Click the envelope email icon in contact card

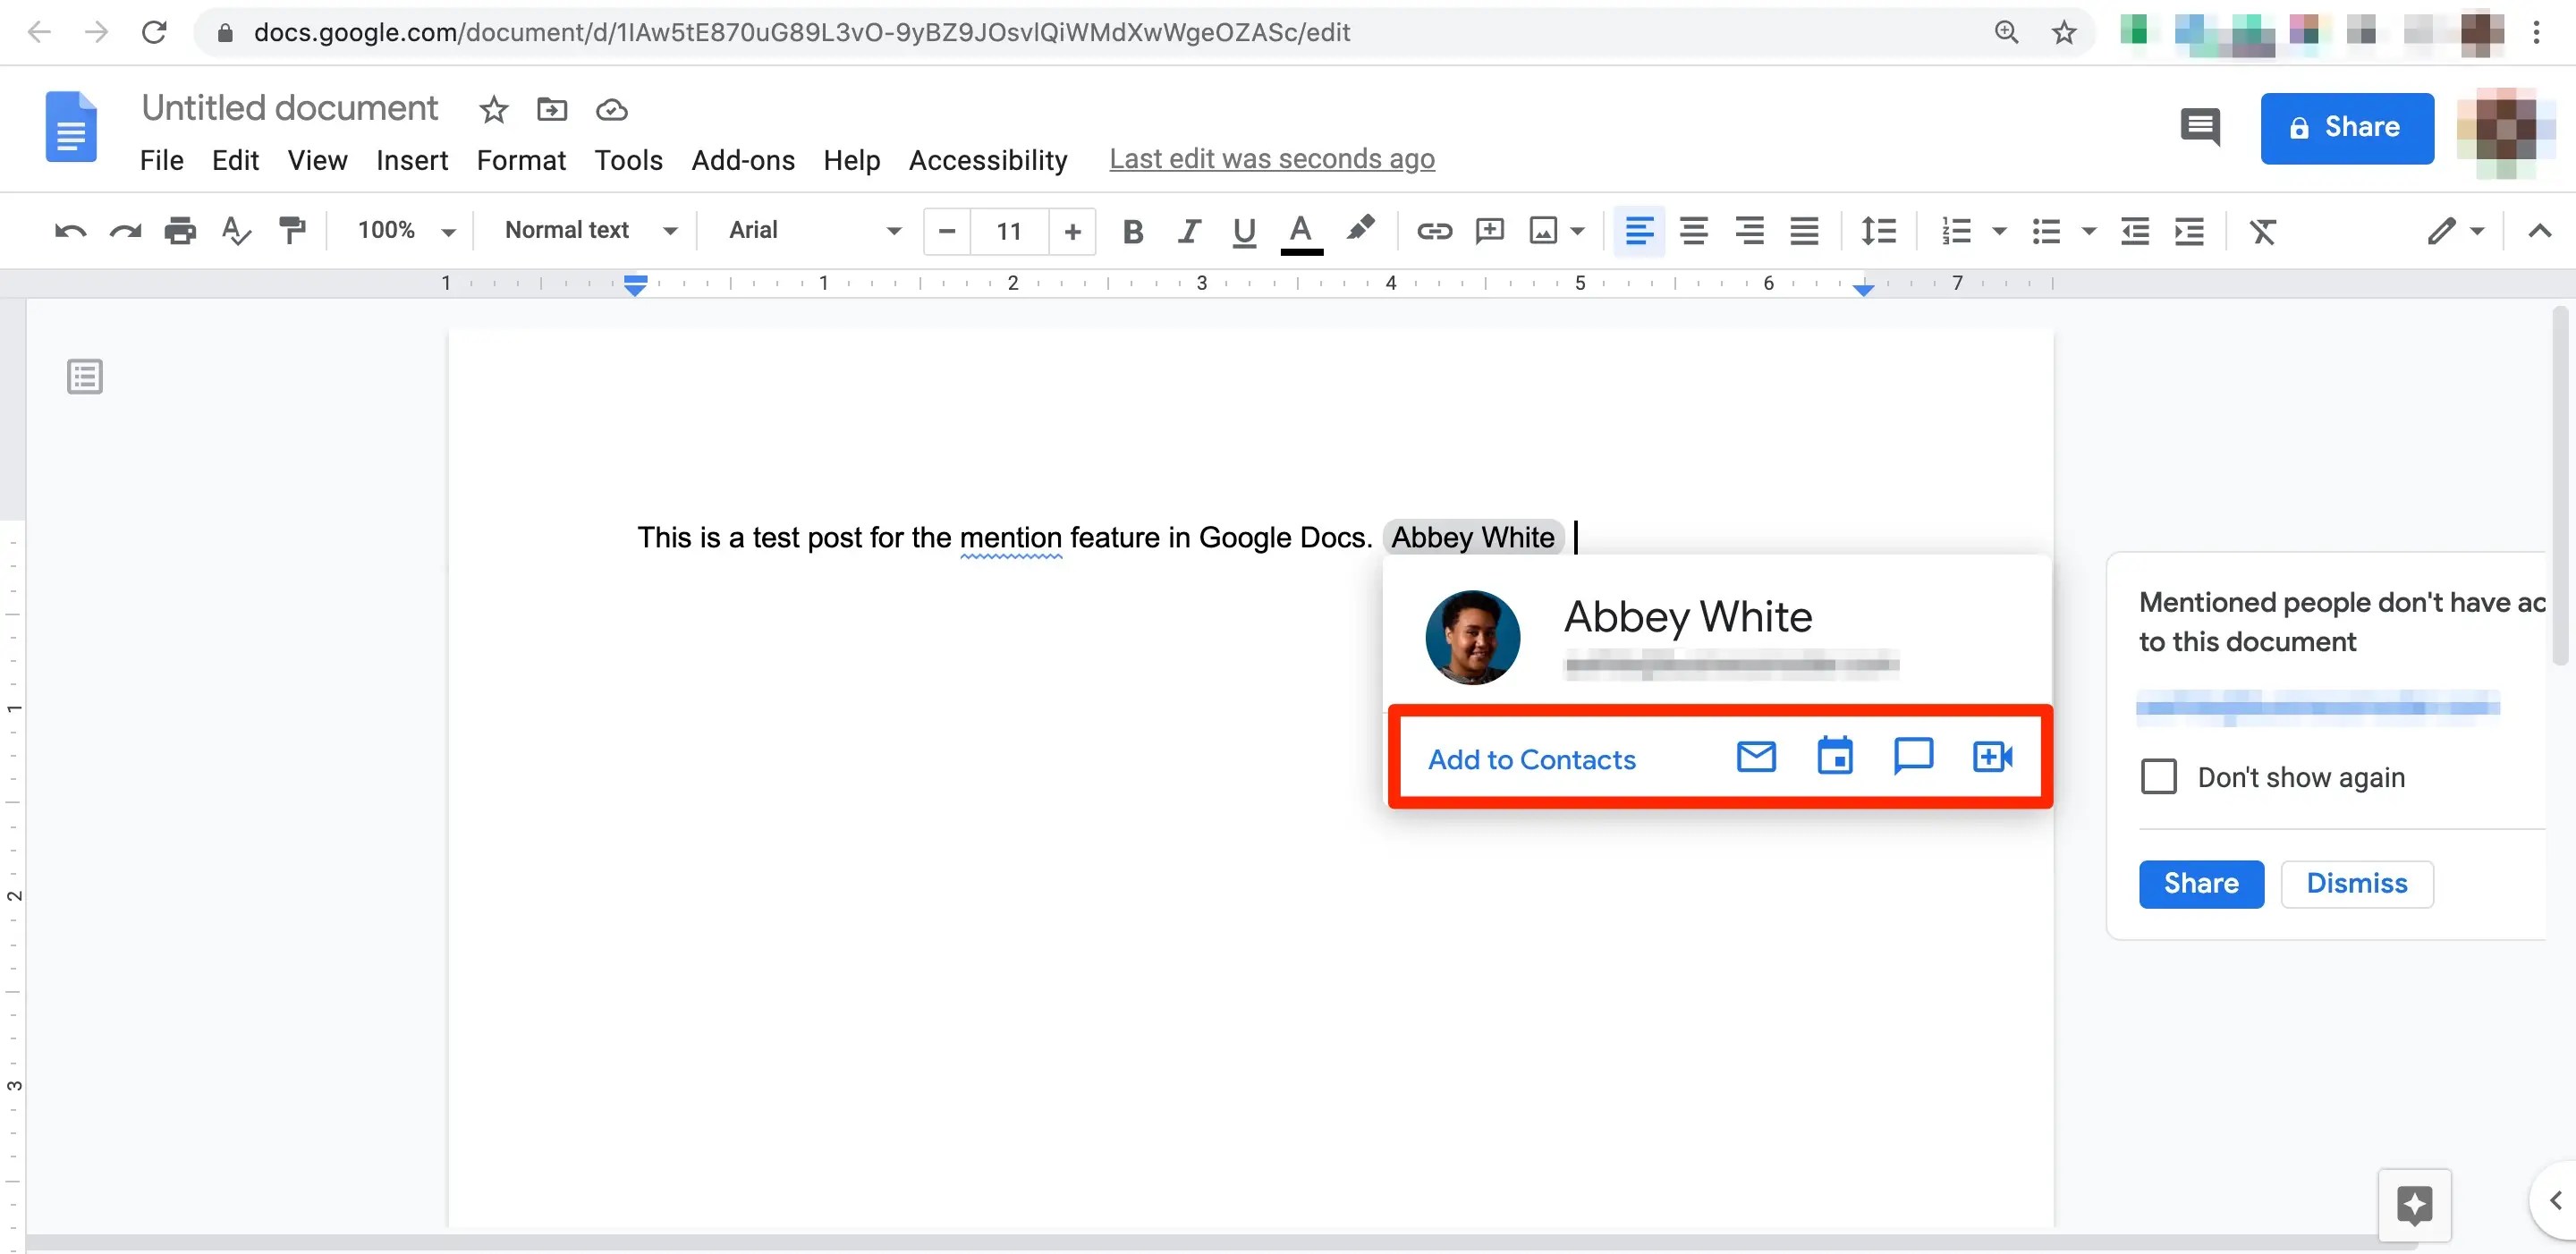[x=1755, y=757]
